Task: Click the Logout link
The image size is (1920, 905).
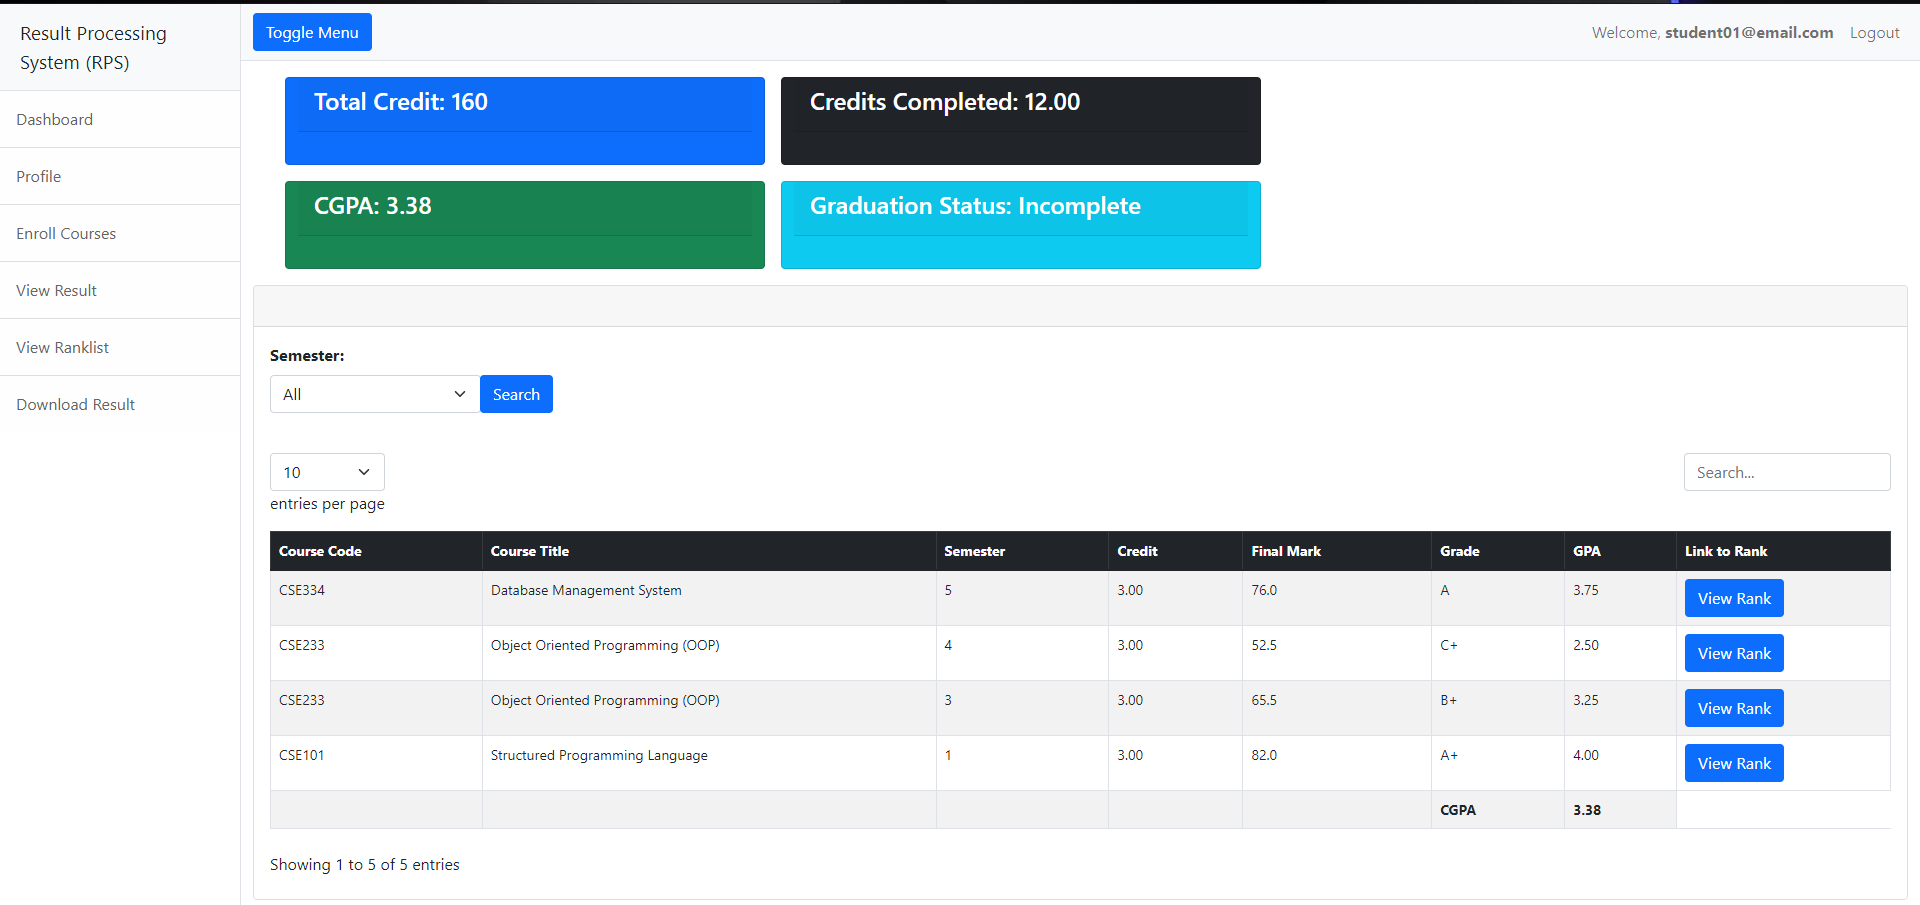Action: coord(1874,32)
